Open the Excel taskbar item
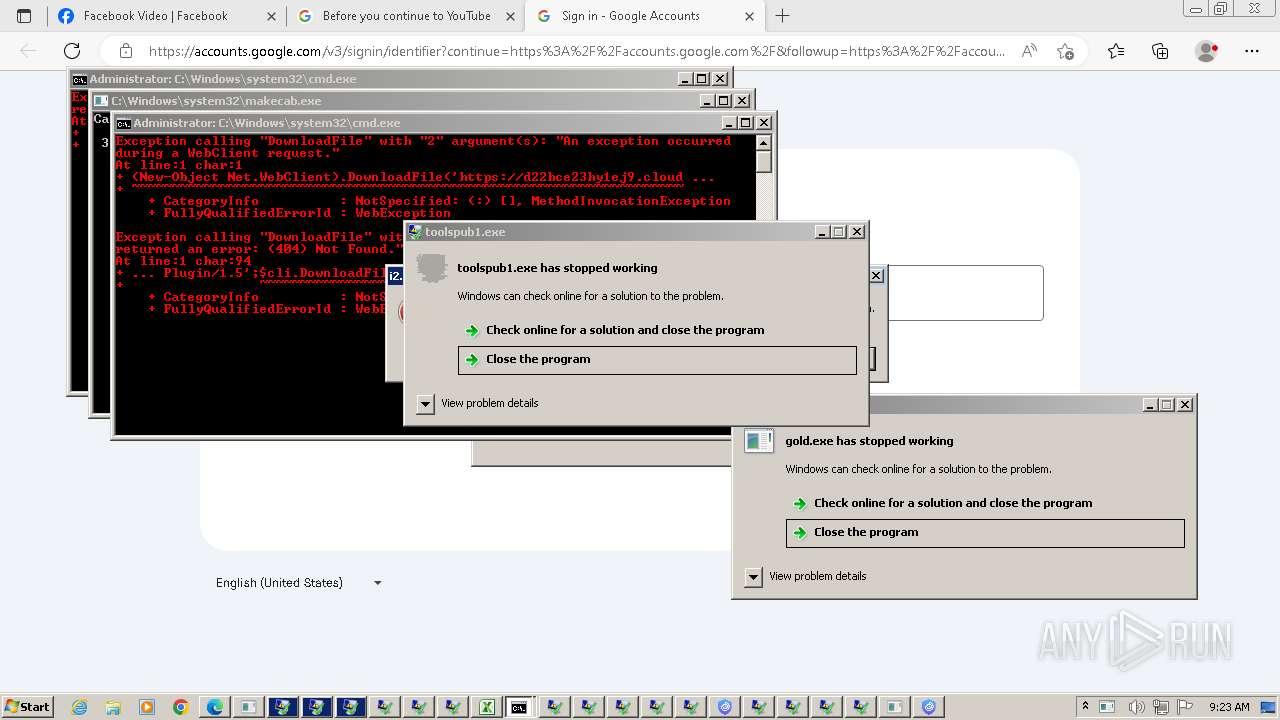The height and width of the screenshot is (720, 1280). click(487, 707)
